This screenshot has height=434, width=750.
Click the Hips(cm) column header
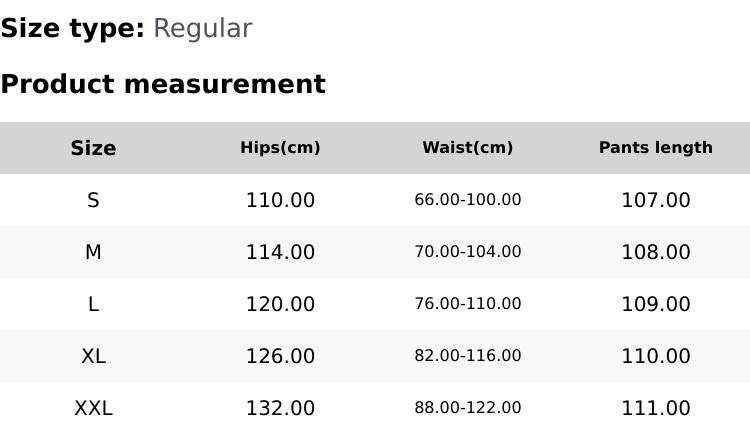[280, 148]
